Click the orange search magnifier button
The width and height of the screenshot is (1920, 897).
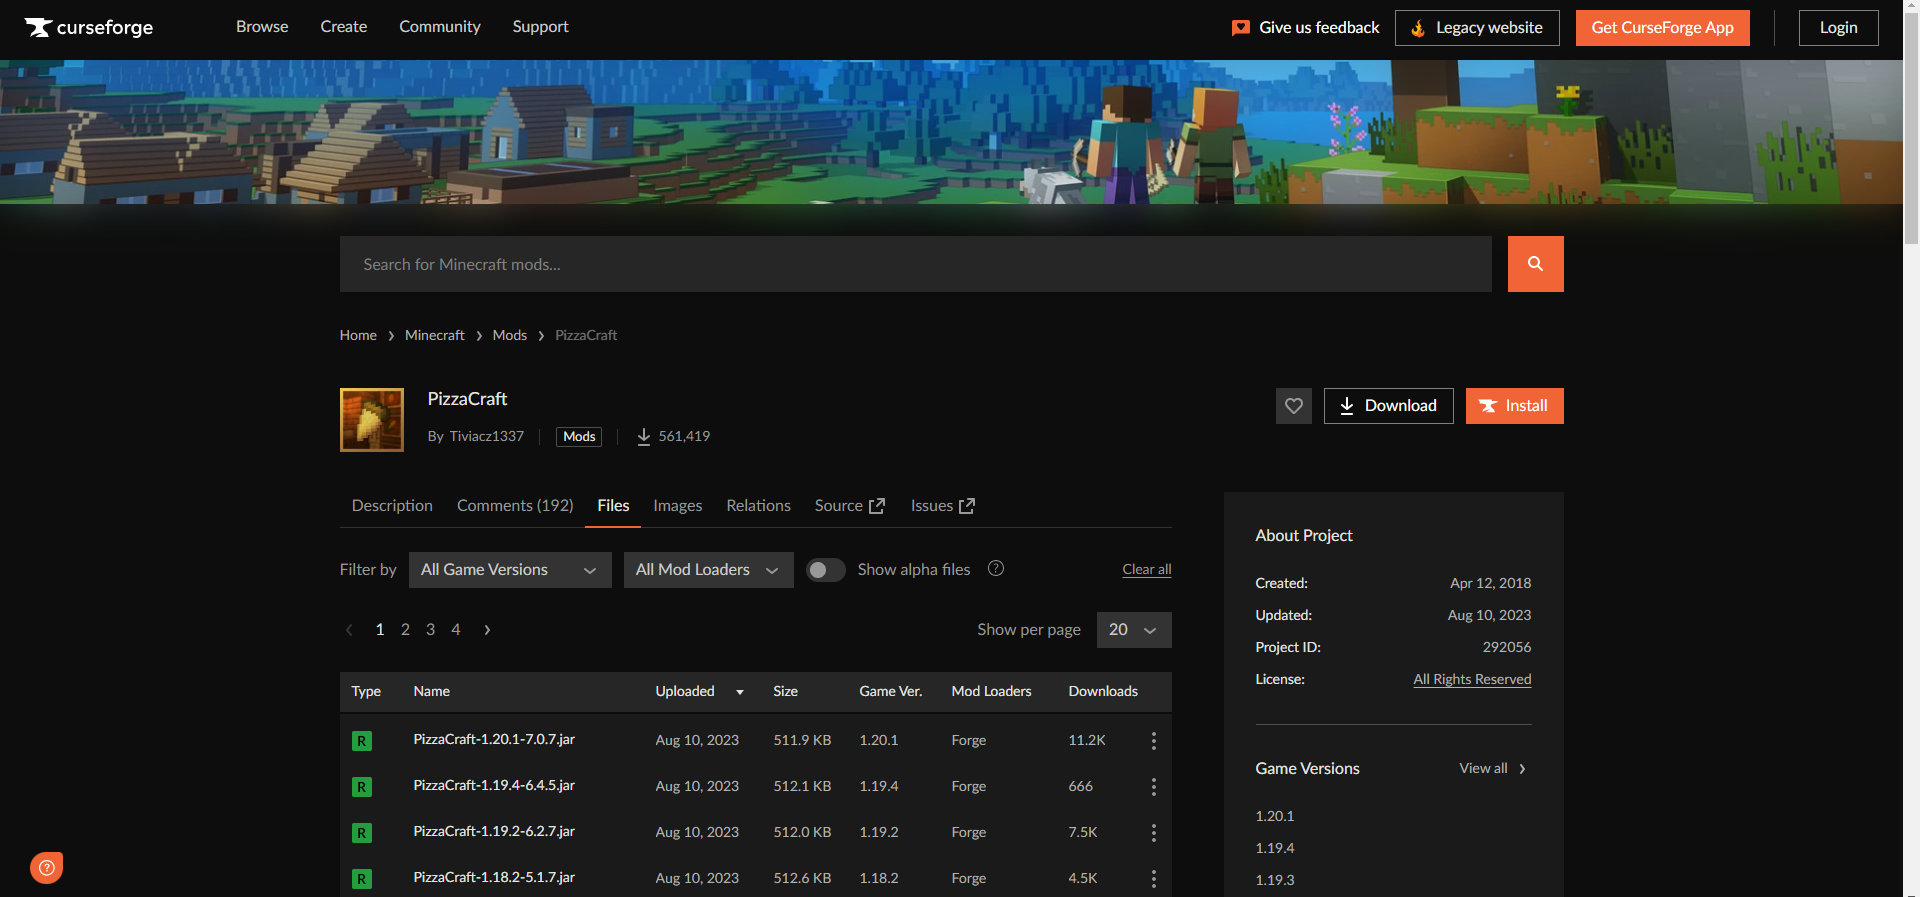pyautogui.click(x=1535, y=264)
